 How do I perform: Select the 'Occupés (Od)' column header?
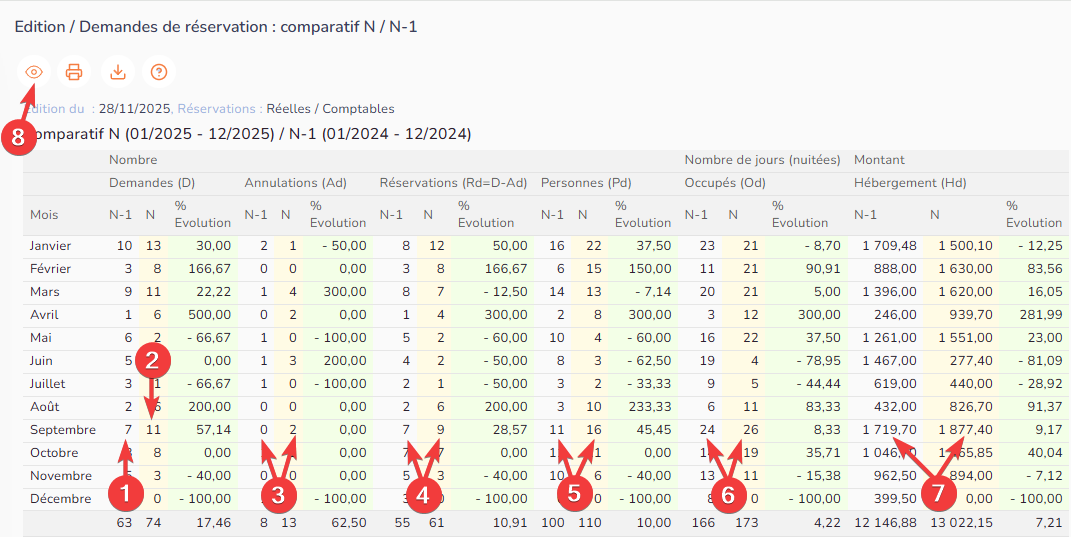(x=725, y=183)
